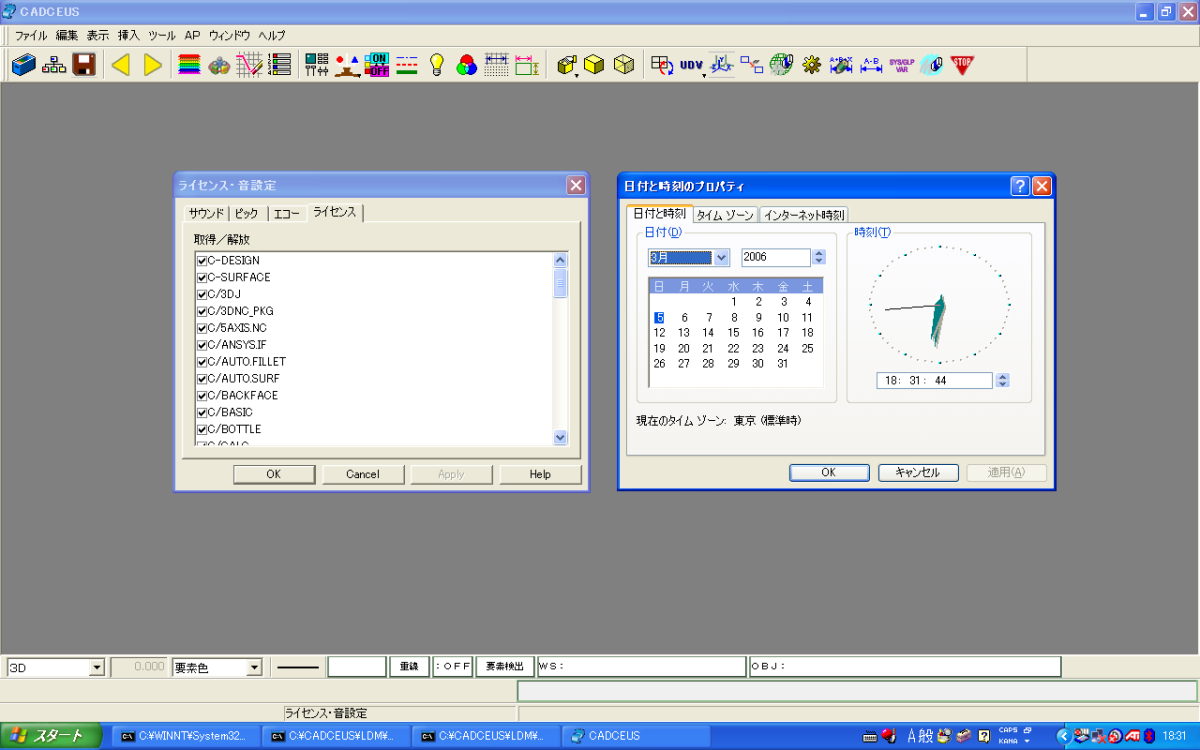Screen dimensions: 1200x750
Task: Click the year field showing 2006
Action: 776,257
